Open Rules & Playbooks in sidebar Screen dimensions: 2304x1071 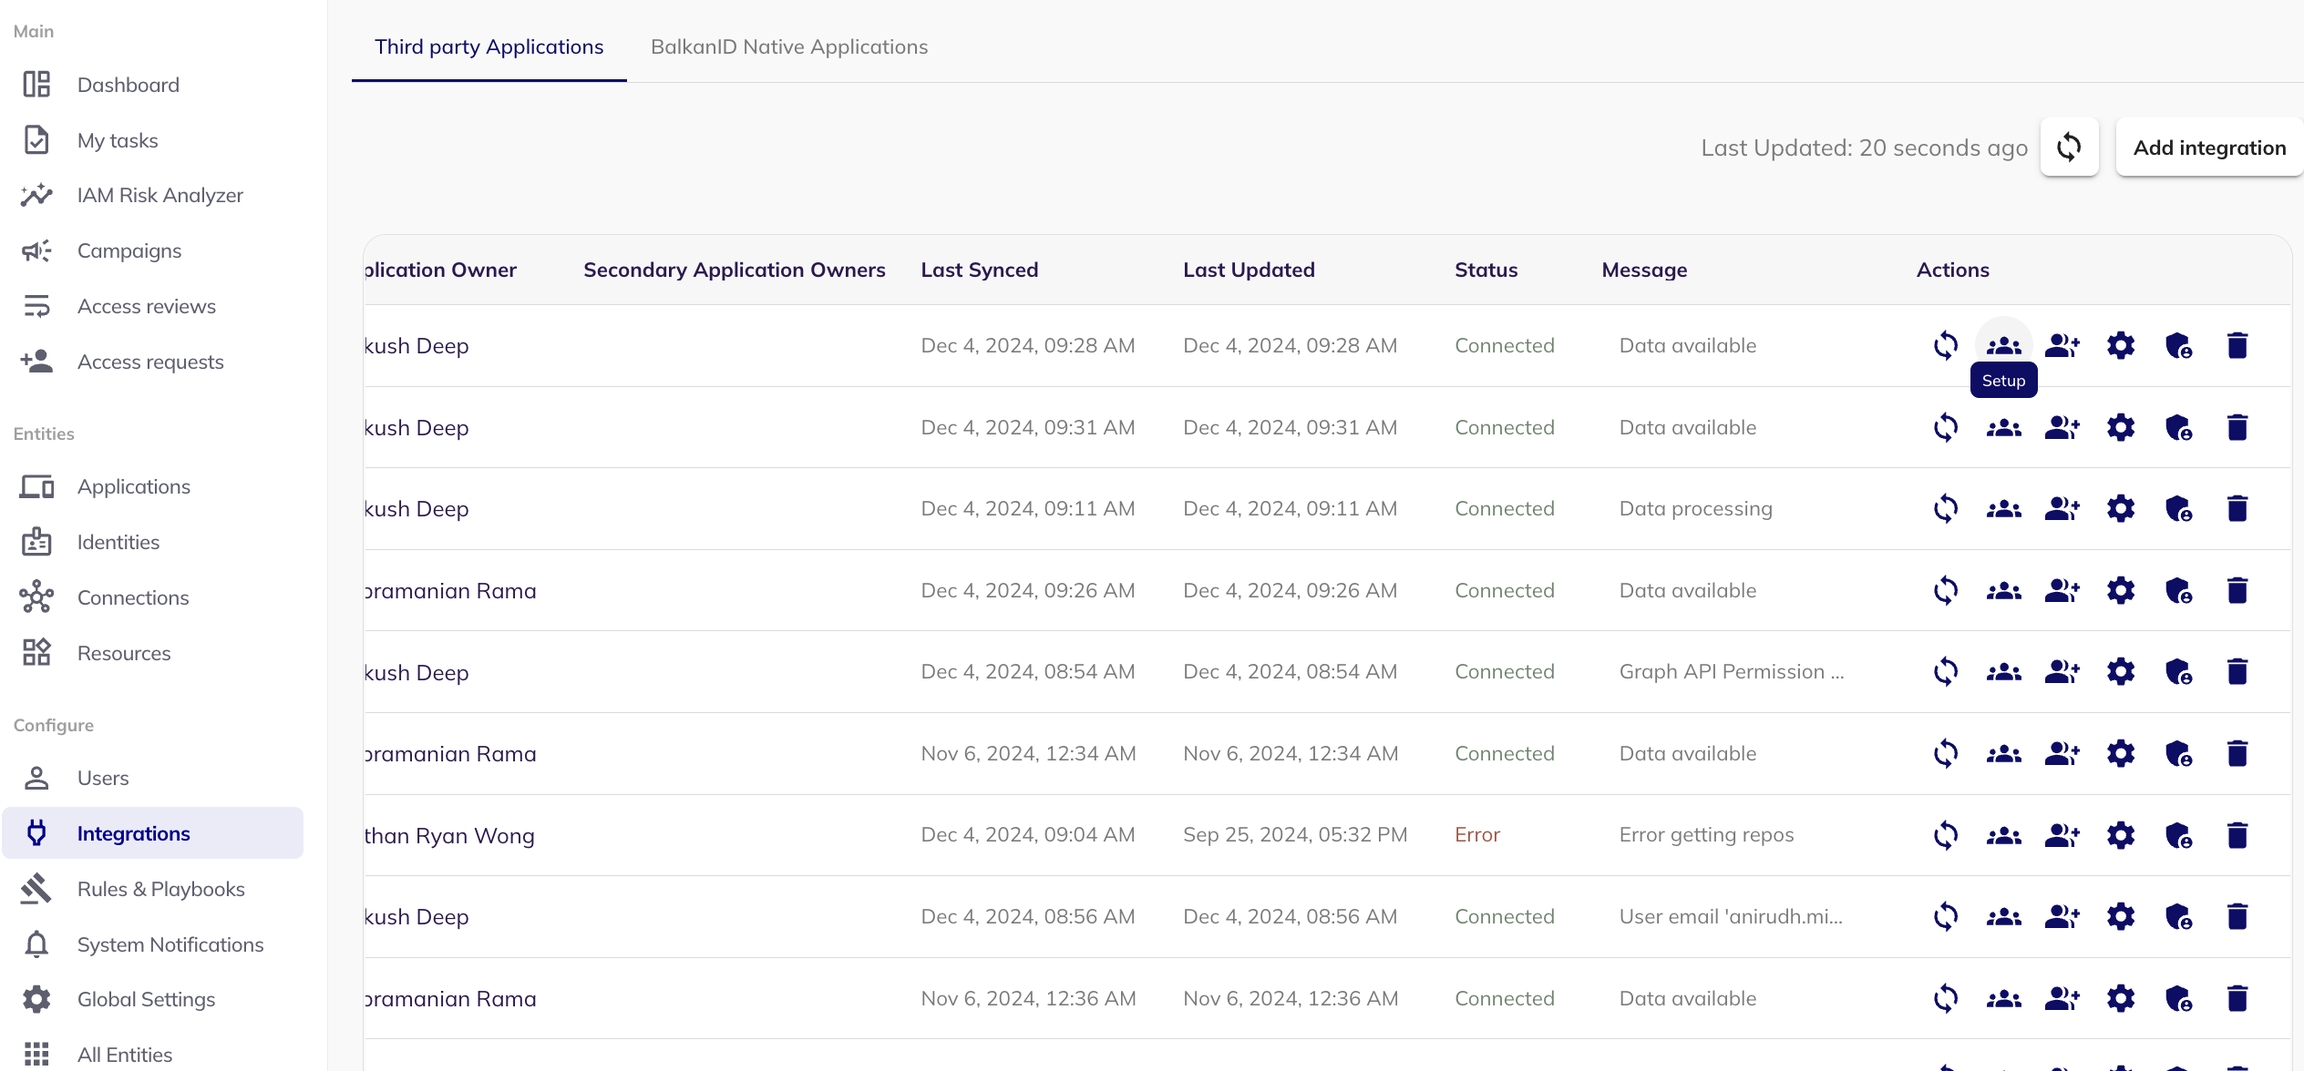point(160,889)
